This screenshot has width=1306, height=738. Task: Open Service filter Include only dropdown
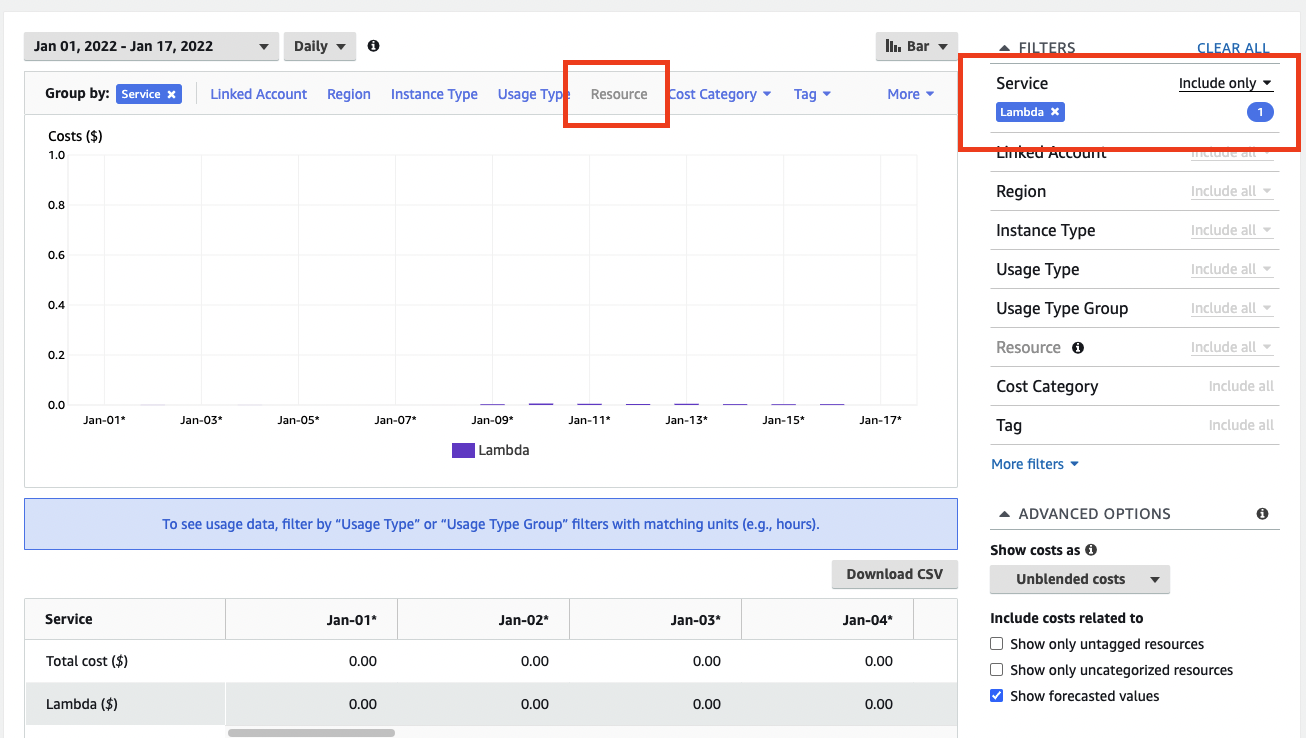[x=1226, y=83]
